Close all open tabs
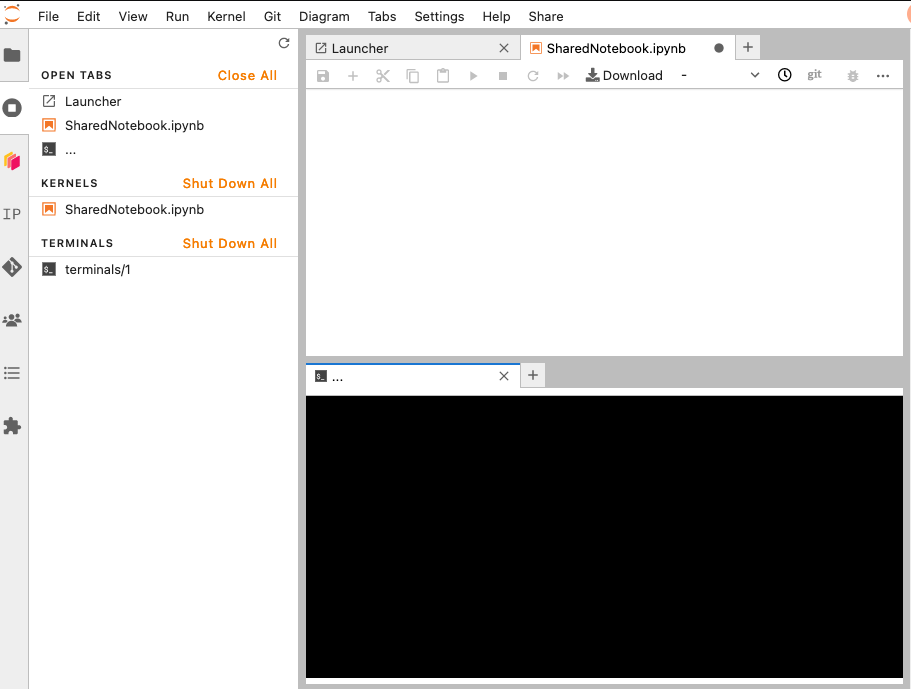 (x=247, y=75)
